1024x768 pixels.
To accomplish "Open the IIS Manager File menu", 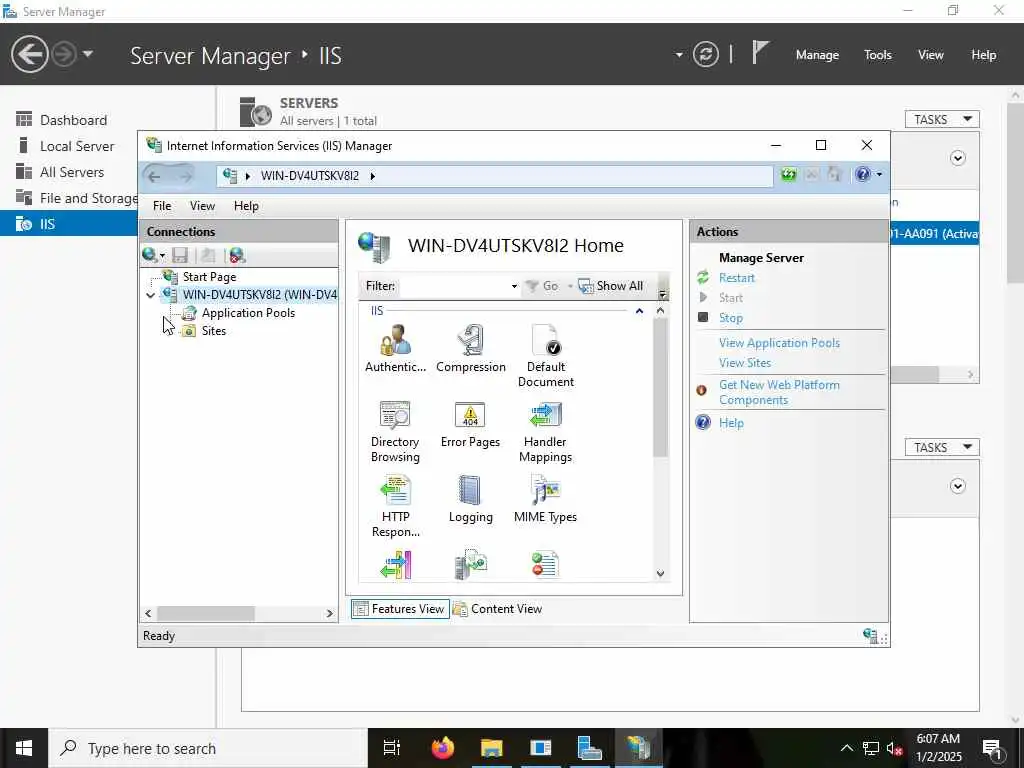I will pos(162,206).
